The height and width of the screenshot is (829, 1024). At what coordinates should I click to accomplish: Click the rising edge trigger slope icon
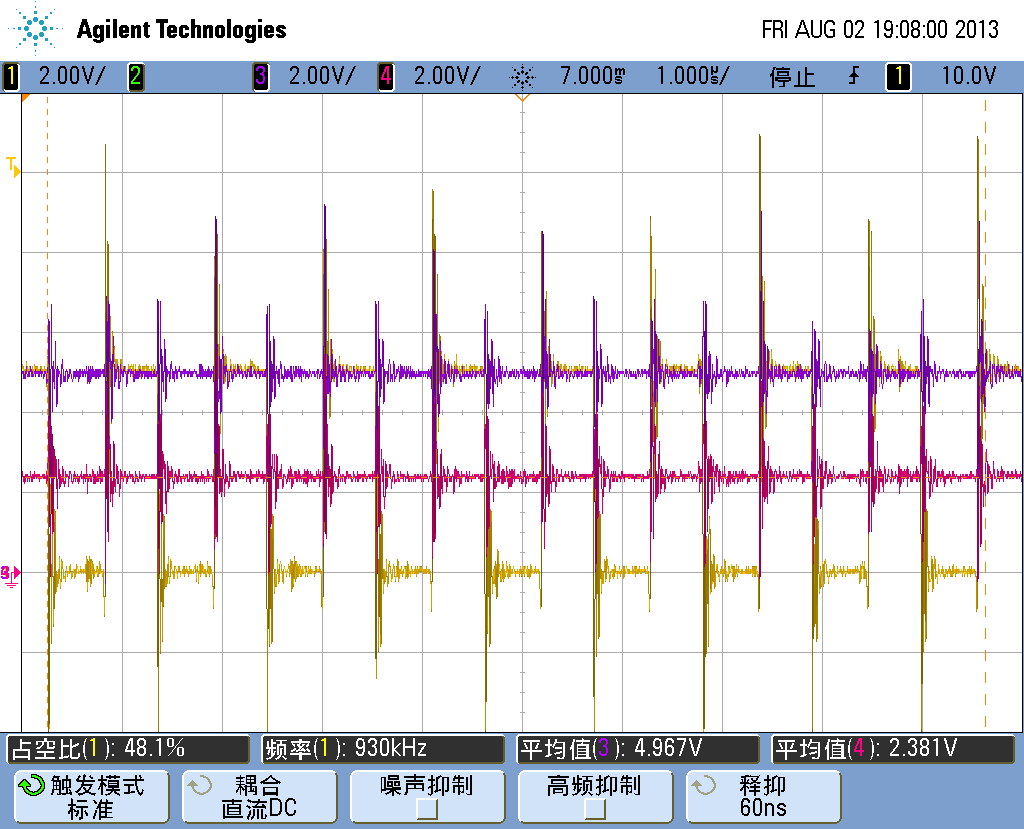tap(854, 76)
